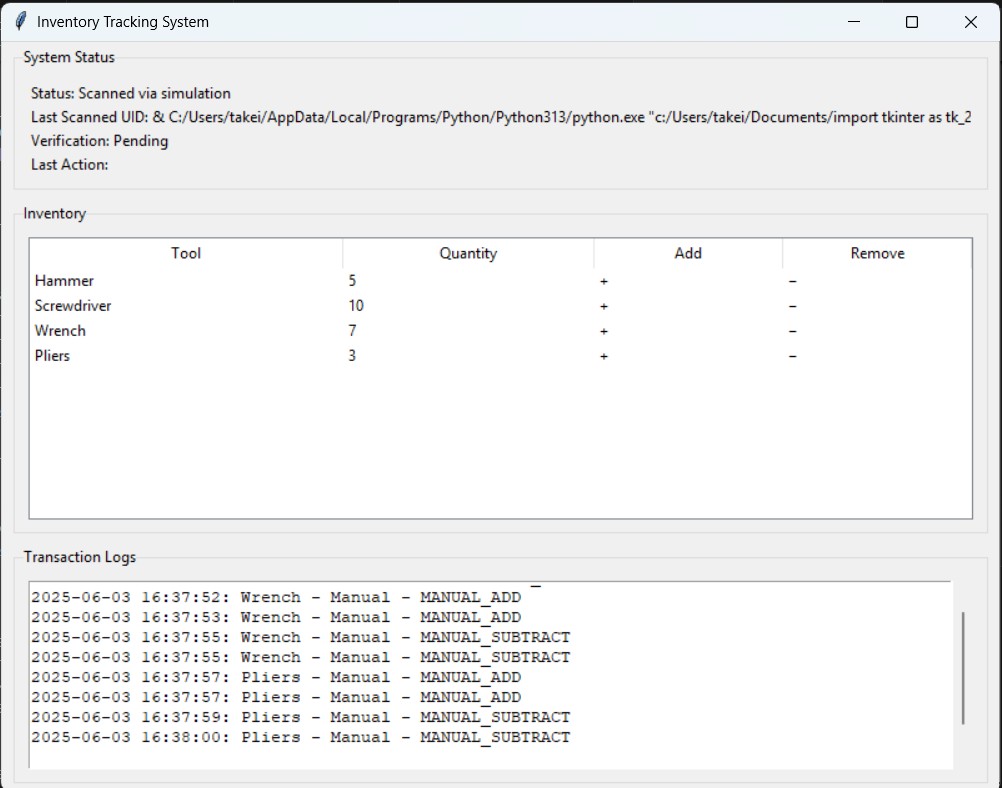Viewport: 1002px width, 788px height.
Task: Add one Hammer with its plus sign
Action: pos(604,281)
